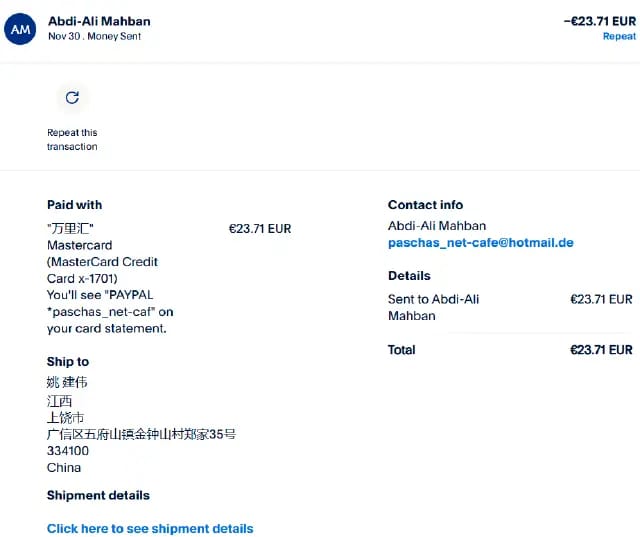The height and width of the screenshot is (537, 640).
Task: Select the Mastercard Credit Card x-1701 text
Action: point(102,262)
